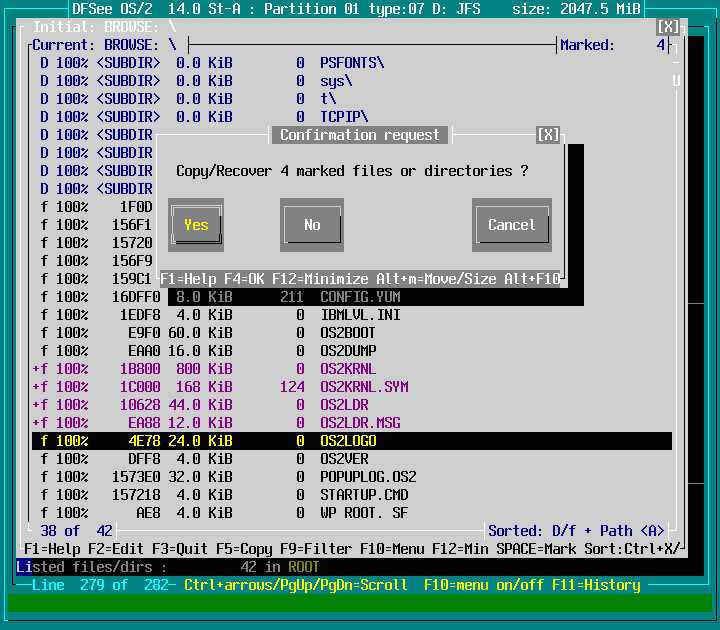
Task: Close the Confirmation request dialog with [X]
Action: point(548,135)
